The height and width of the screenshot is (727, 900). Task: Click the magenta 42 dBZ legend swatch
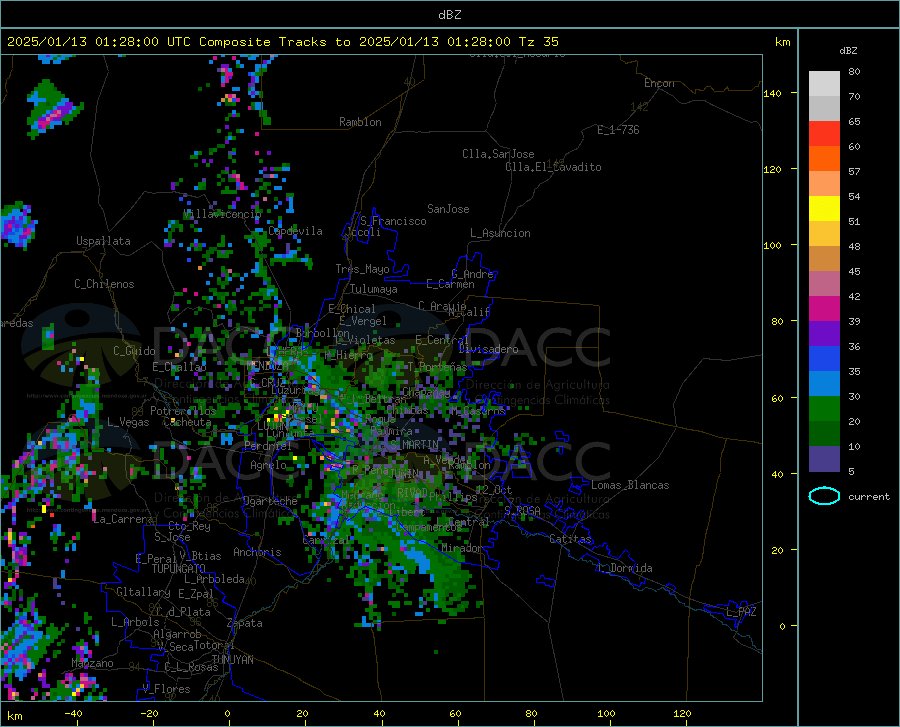pyautogui.click(x=824, y=309)
